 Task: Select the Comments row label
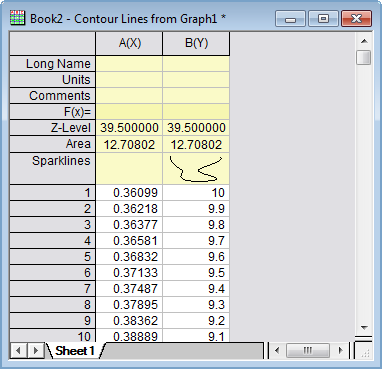53,96
